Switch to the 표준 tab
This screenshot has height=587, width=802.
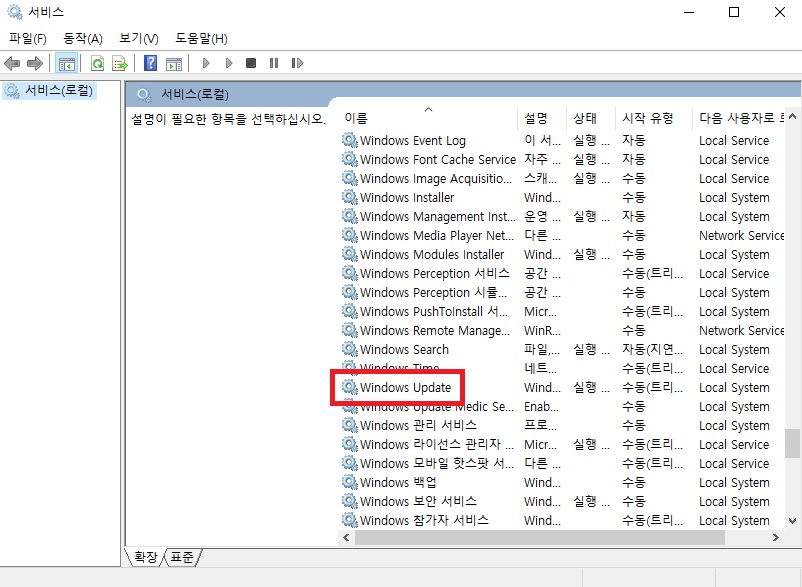point(182,557)
